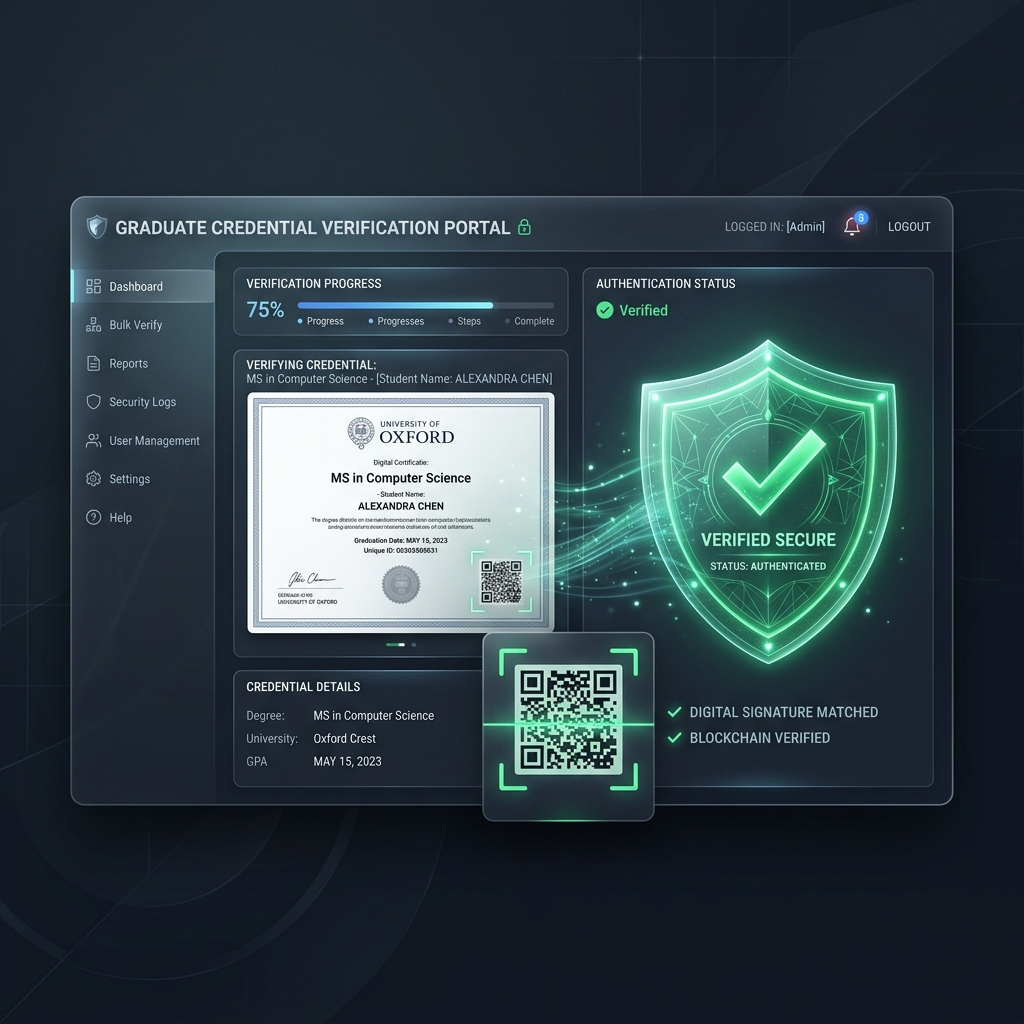Click the green padlock icon after the title
The width and height of the screenshot is (1024, 1024).
tap(524, 227)
